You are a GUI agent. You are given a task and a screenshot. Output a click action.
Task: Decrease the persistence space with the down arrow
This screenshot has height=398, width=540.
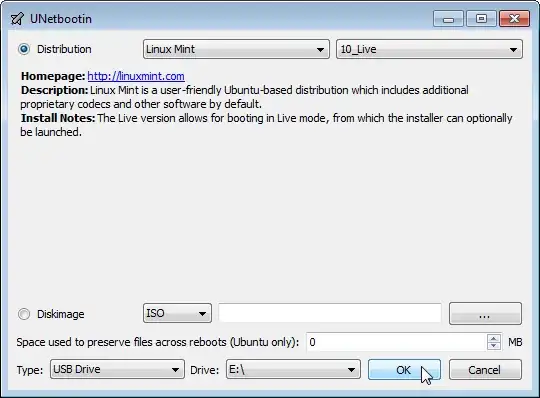pos(494,346)
